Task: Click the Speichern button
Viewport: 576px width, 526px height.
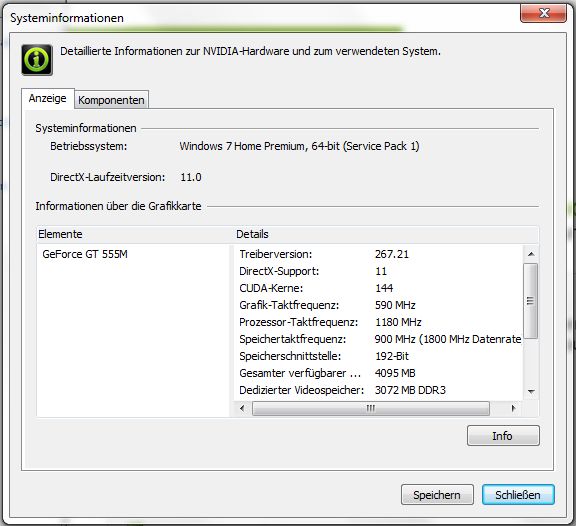Action: (437, 494)
